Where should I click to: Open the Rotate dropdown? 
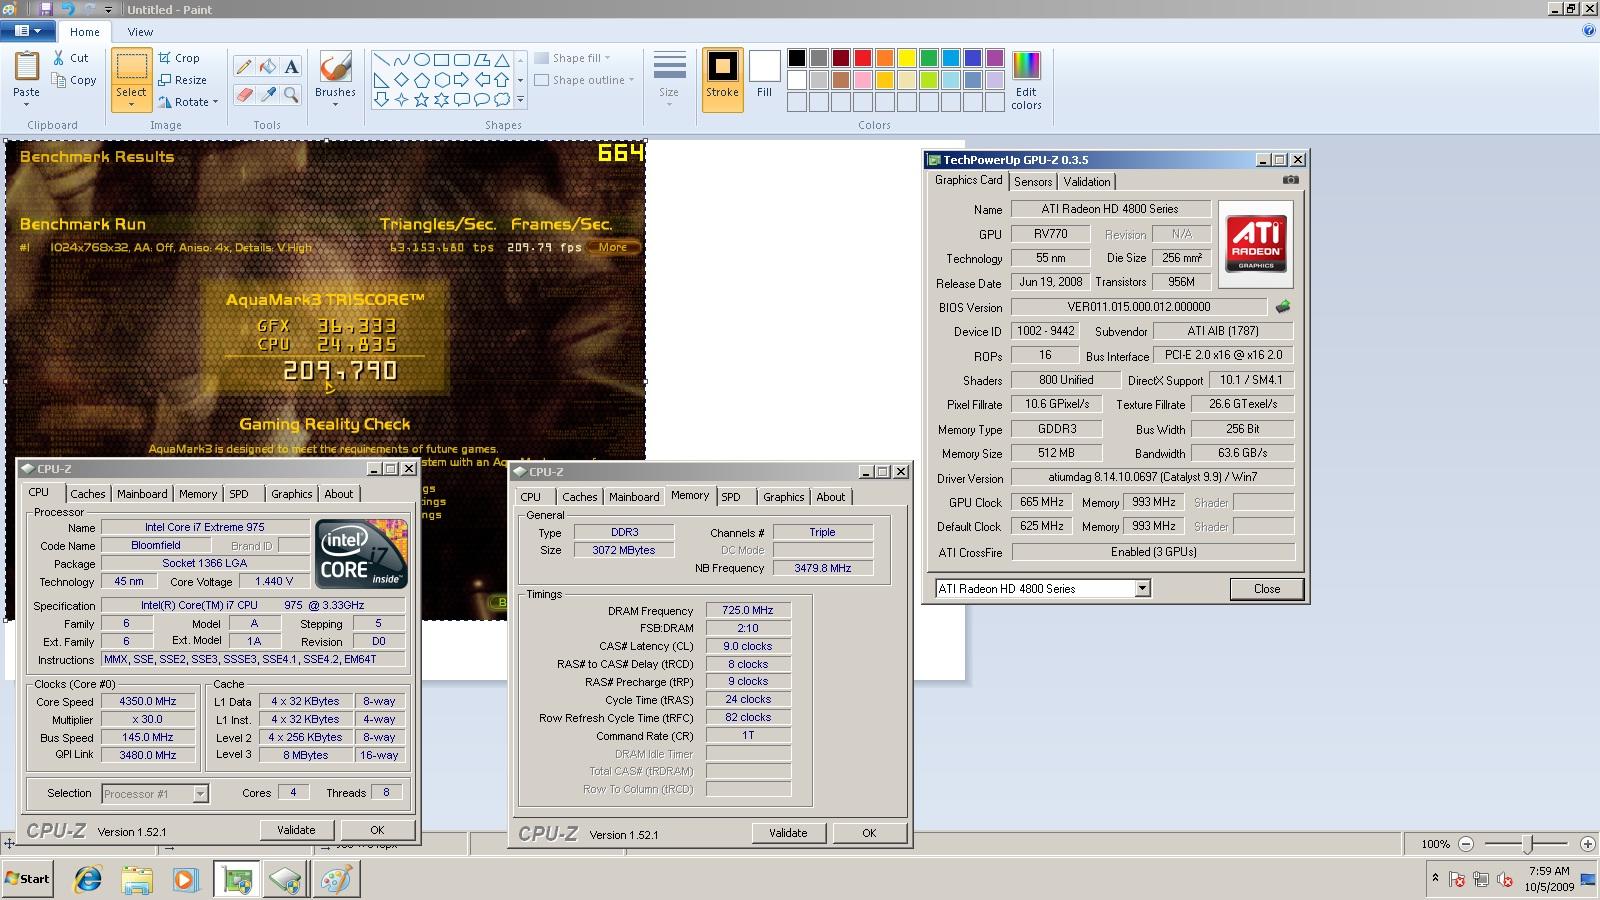[x=189, y=102]
